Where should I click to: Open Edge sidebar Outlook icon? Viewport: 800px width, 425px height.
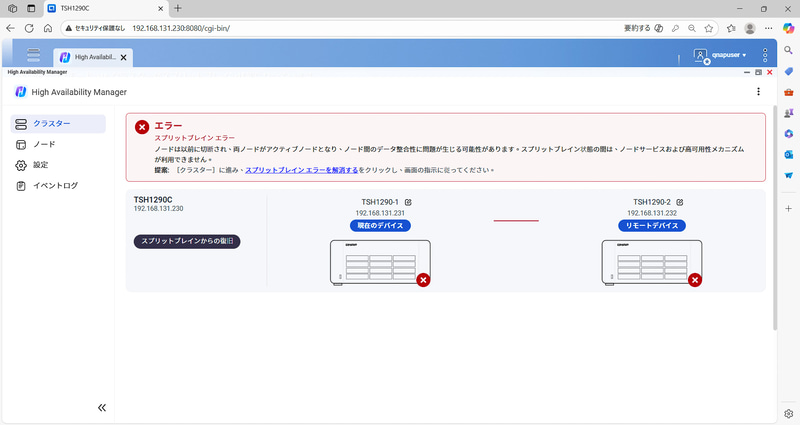[788, 154]
